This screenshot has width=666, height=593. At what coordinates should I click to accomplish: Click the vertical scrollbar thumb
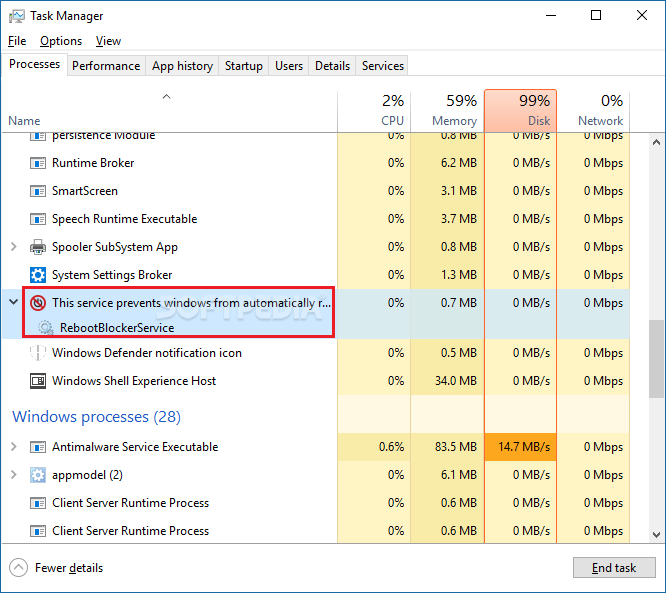[656, 359]
